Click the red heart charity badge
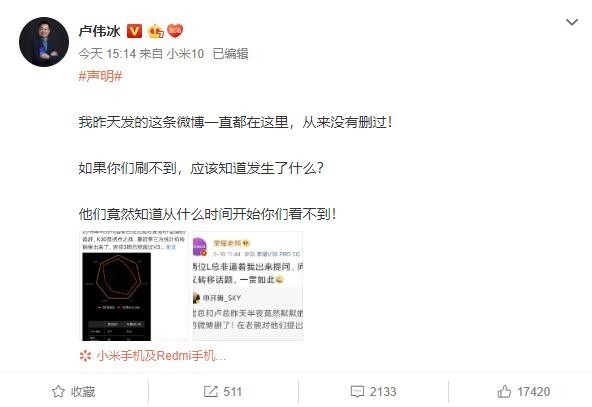The image size is (592, 407). [x=175, y=31]
